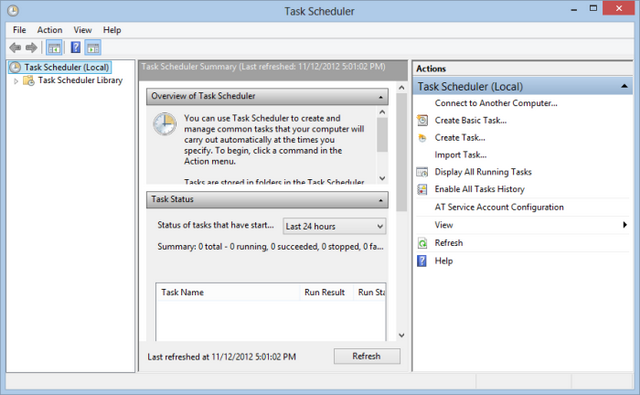Click the green Refresh icon in Actions
The height and width of the screenshot is (395, 640).
(422, 243)
